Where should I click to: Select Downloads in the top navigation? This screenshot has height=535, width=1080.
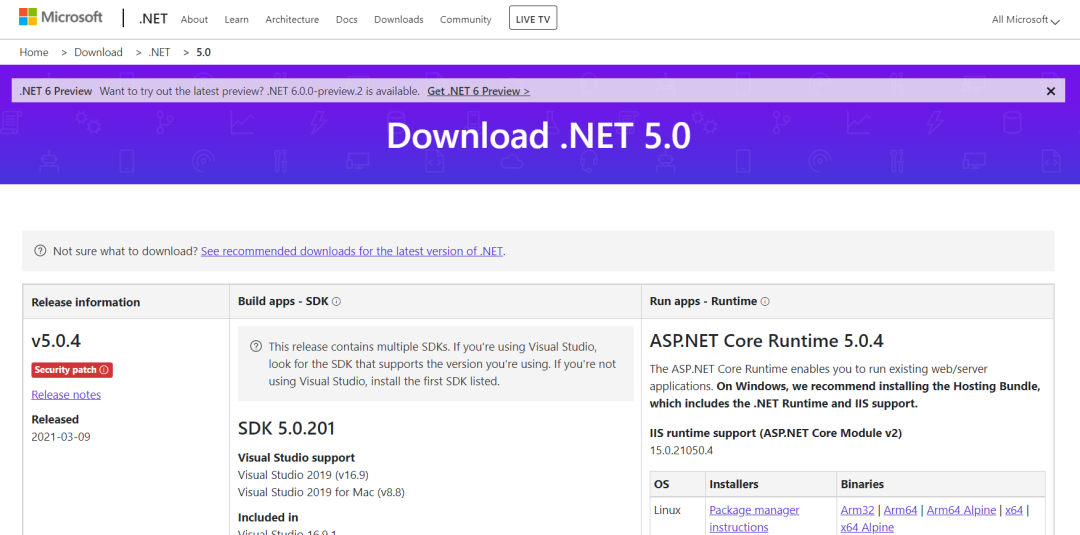398,20
